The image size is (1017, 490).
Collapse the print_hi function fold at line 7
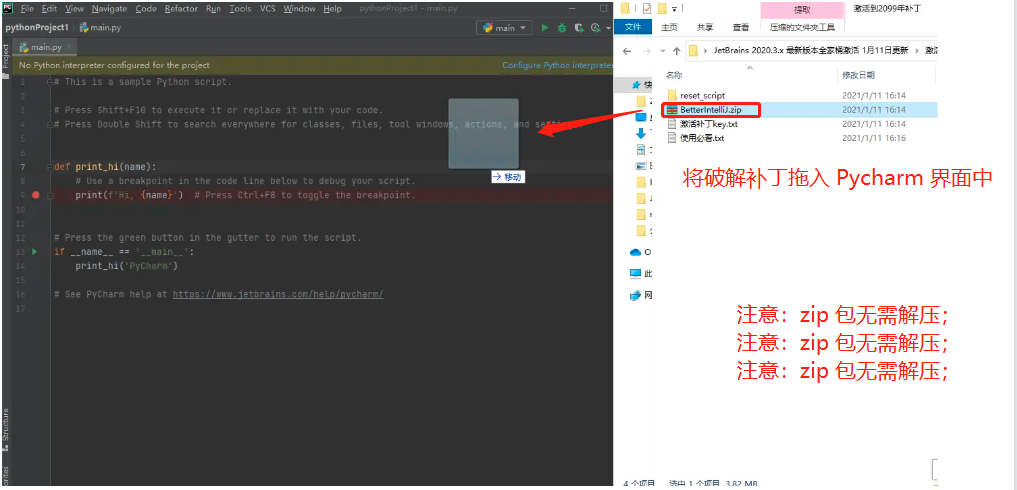pyautogui.click(x=49, y=167)
